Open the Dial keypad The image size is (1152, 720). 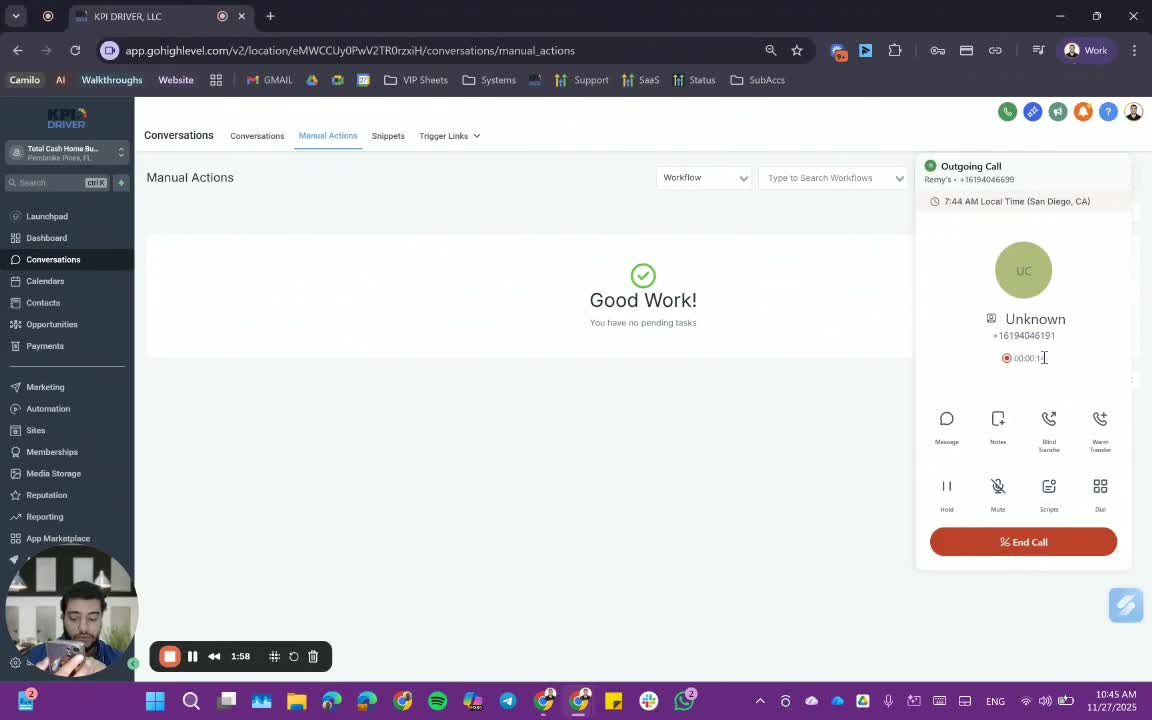click(x=1100, y=494)
